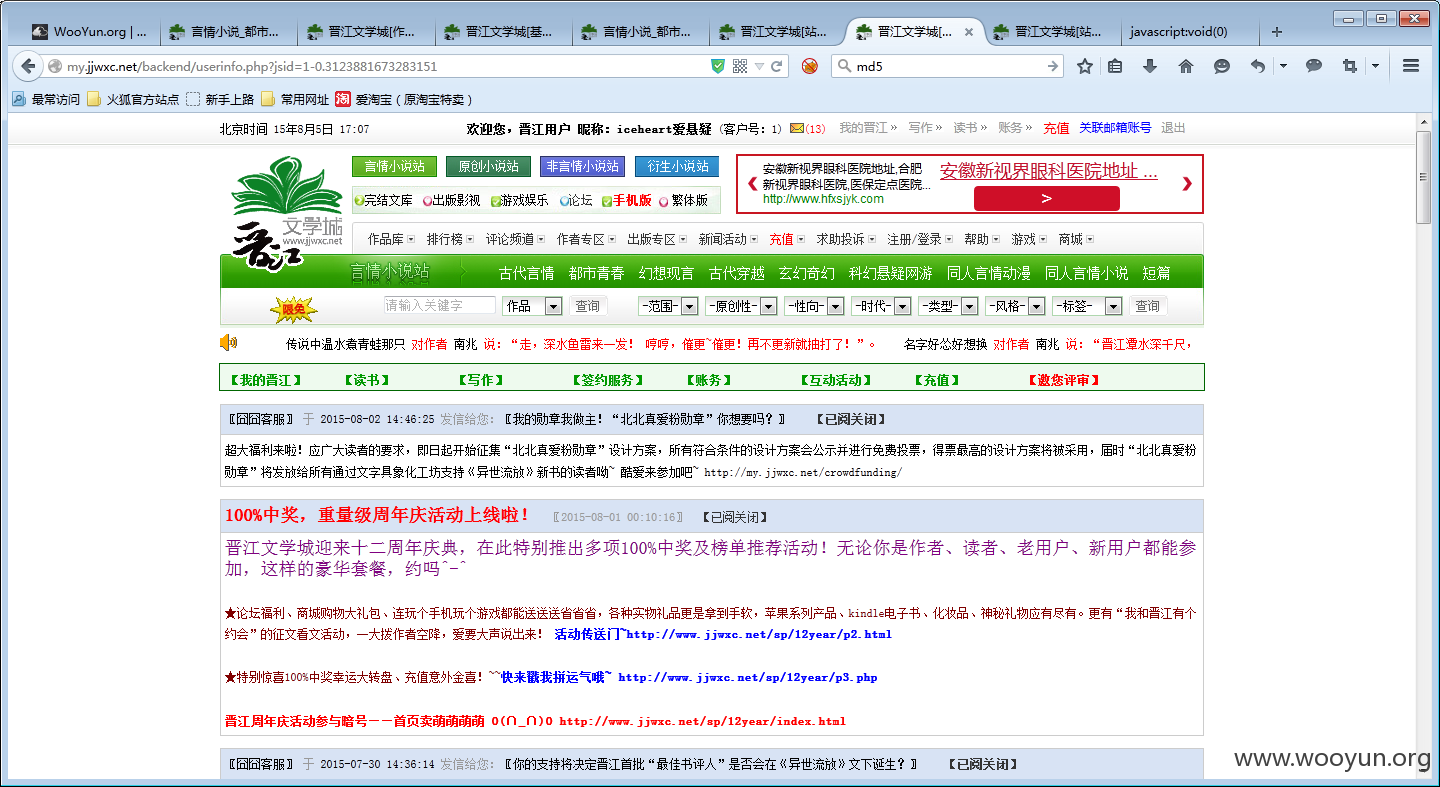Click the QR code icon in address bar
1440x787 pixels.
tap(740, 66)
